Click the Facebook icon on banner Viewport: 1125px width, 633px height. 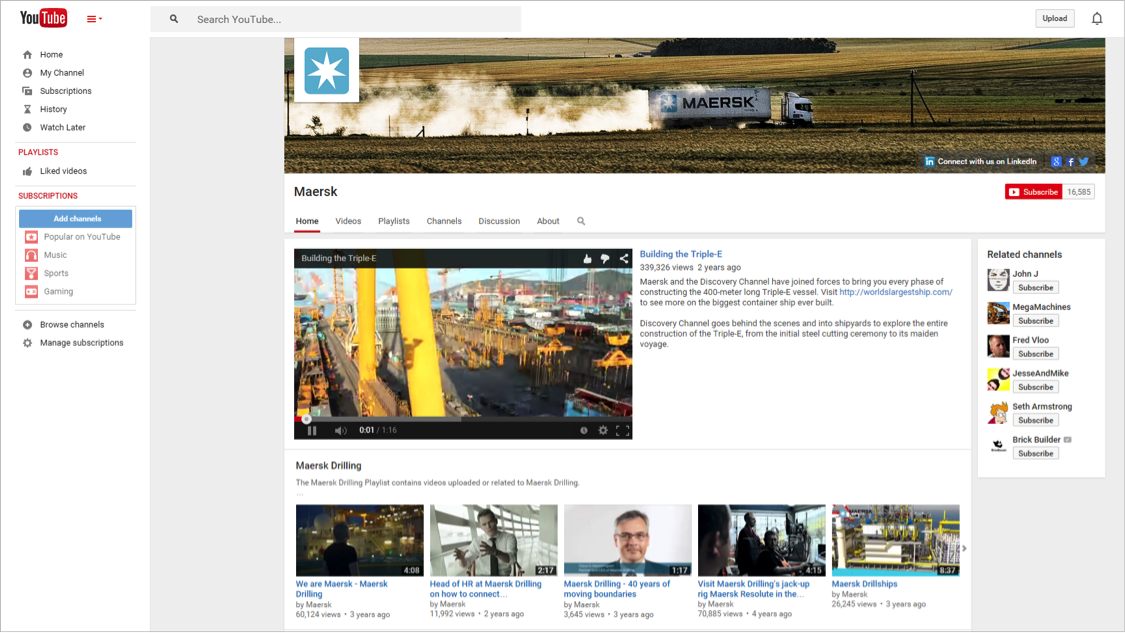coord(1070,161)
